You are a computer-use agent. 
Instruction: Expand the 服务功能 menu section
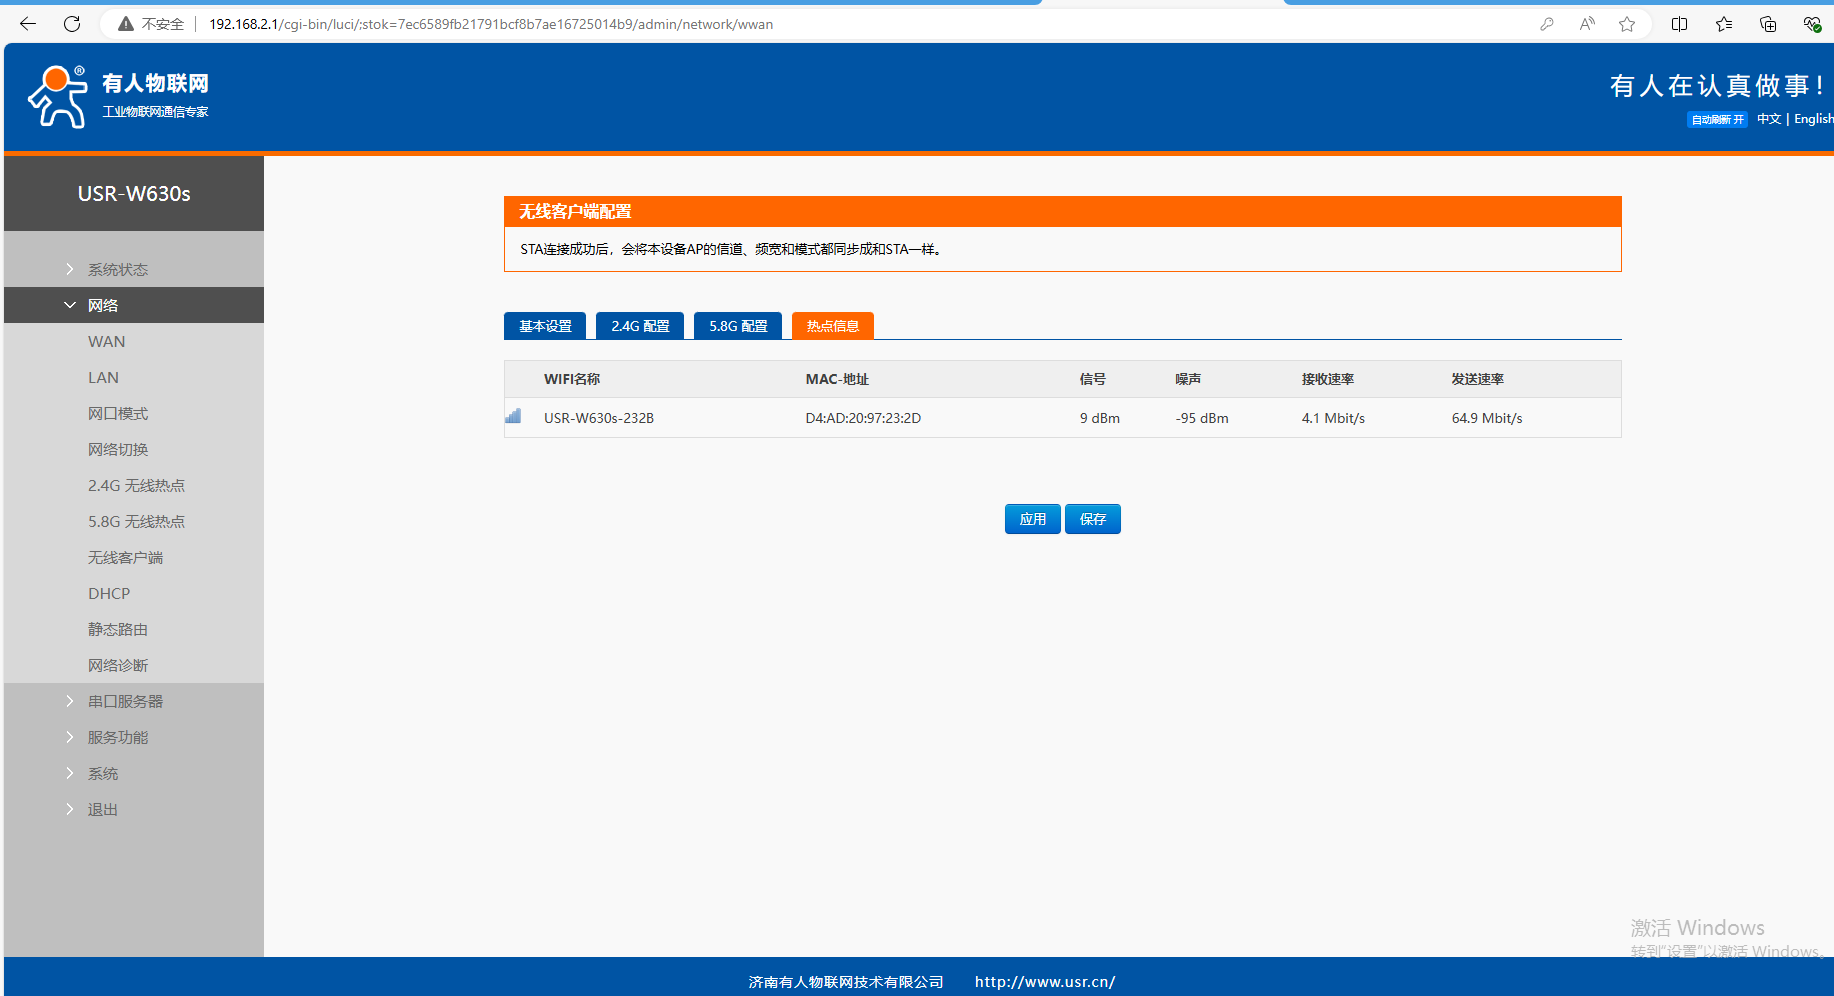point(117,737)
